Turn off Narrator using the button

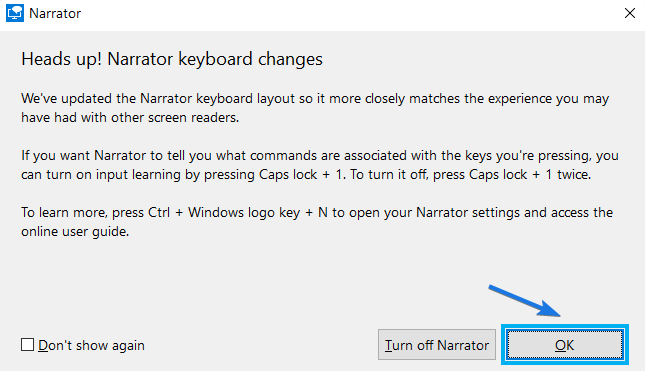tap(437, 345)
